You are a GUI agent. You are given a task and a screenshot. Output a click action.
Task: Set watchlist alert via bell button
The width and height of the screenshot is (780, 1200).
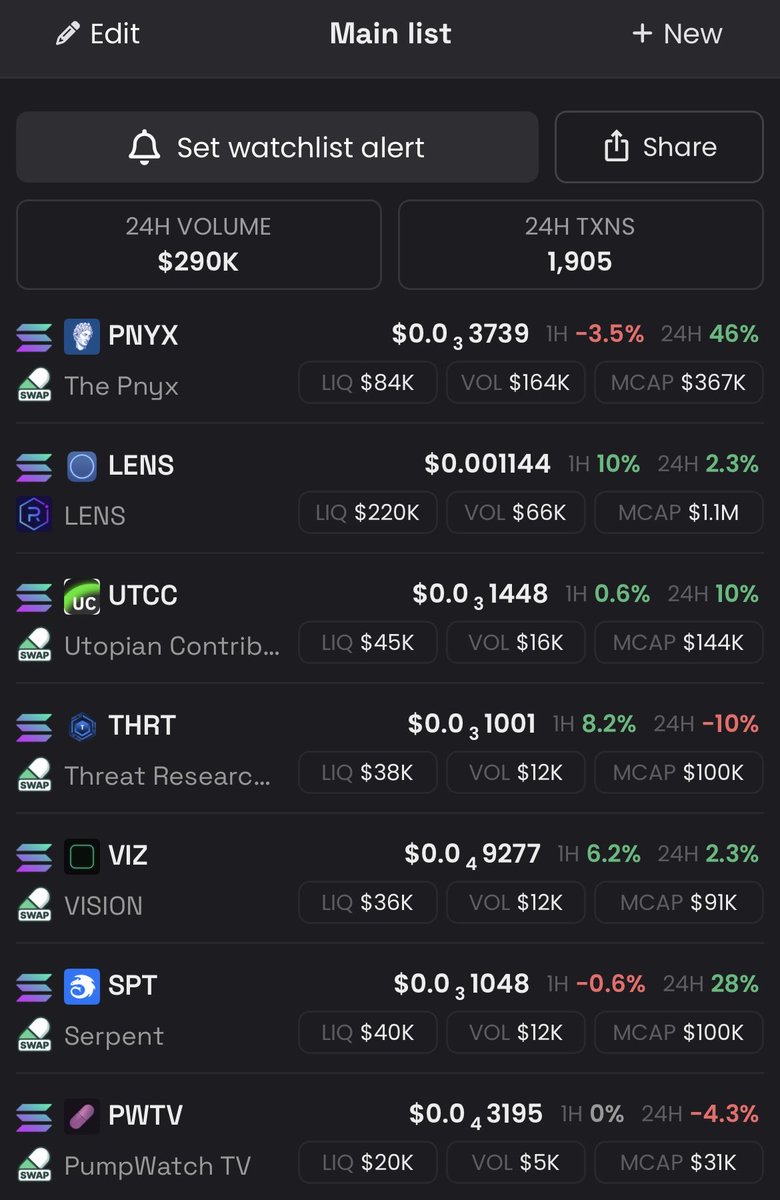pyautogui.click(x=277, y=147)
